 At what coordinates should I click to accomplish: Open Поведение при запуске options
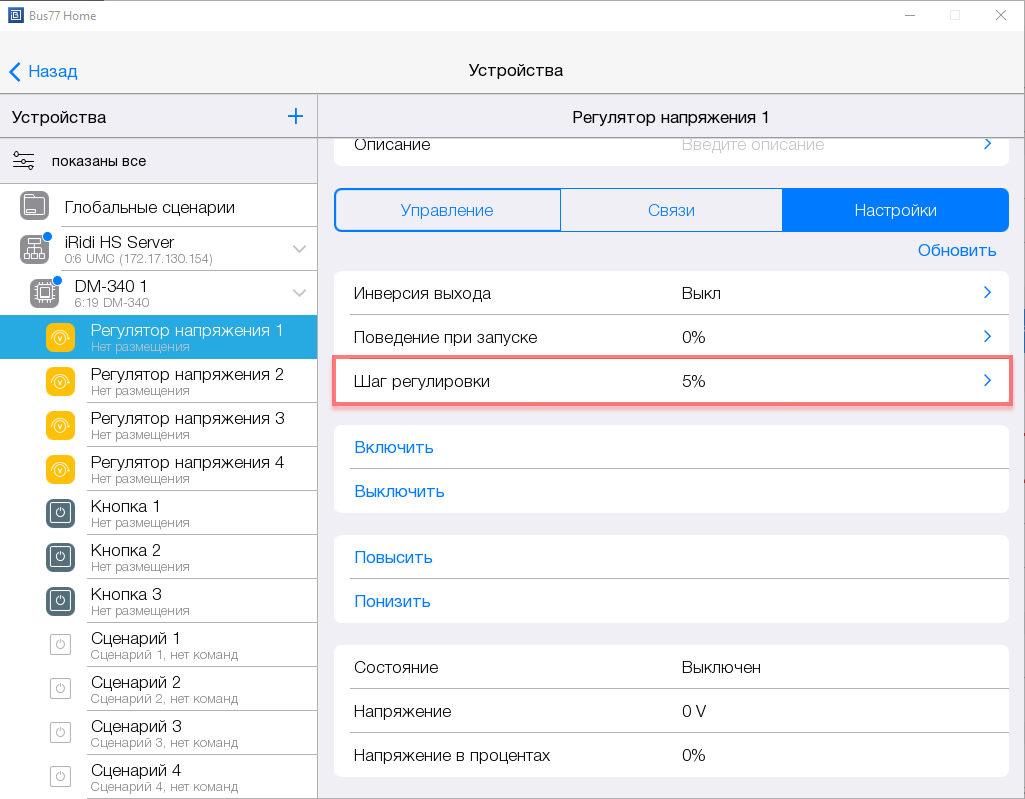pos(987,337)
